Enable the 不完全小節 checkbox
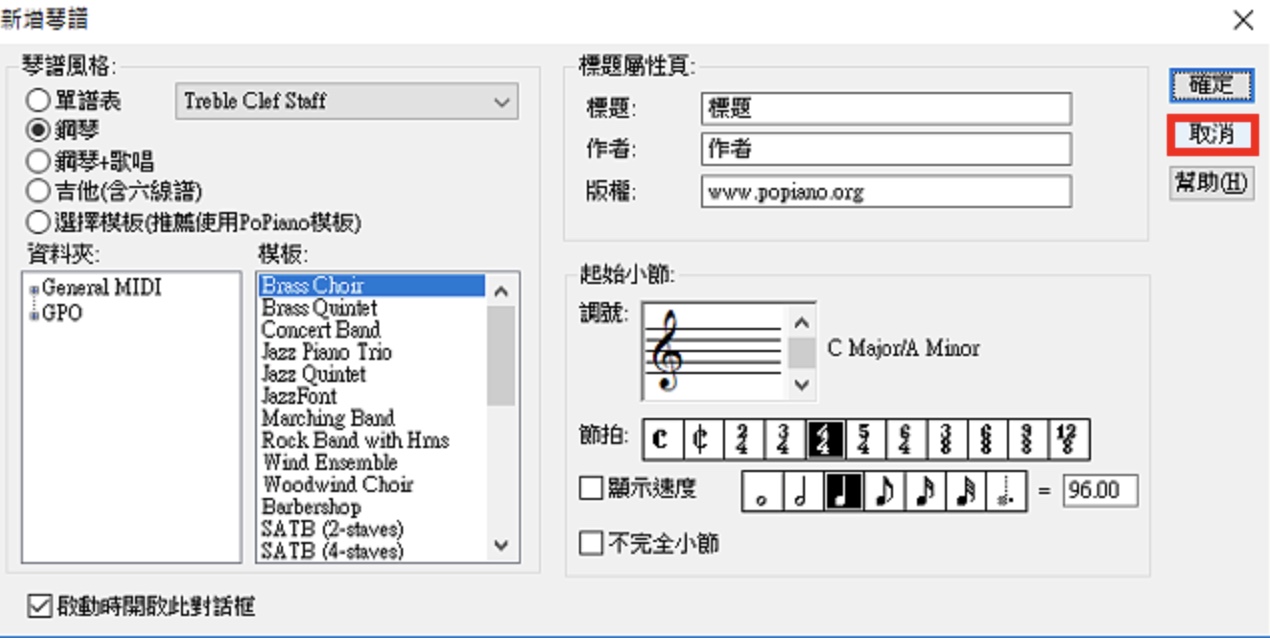1270x644 pixels. 592,544
